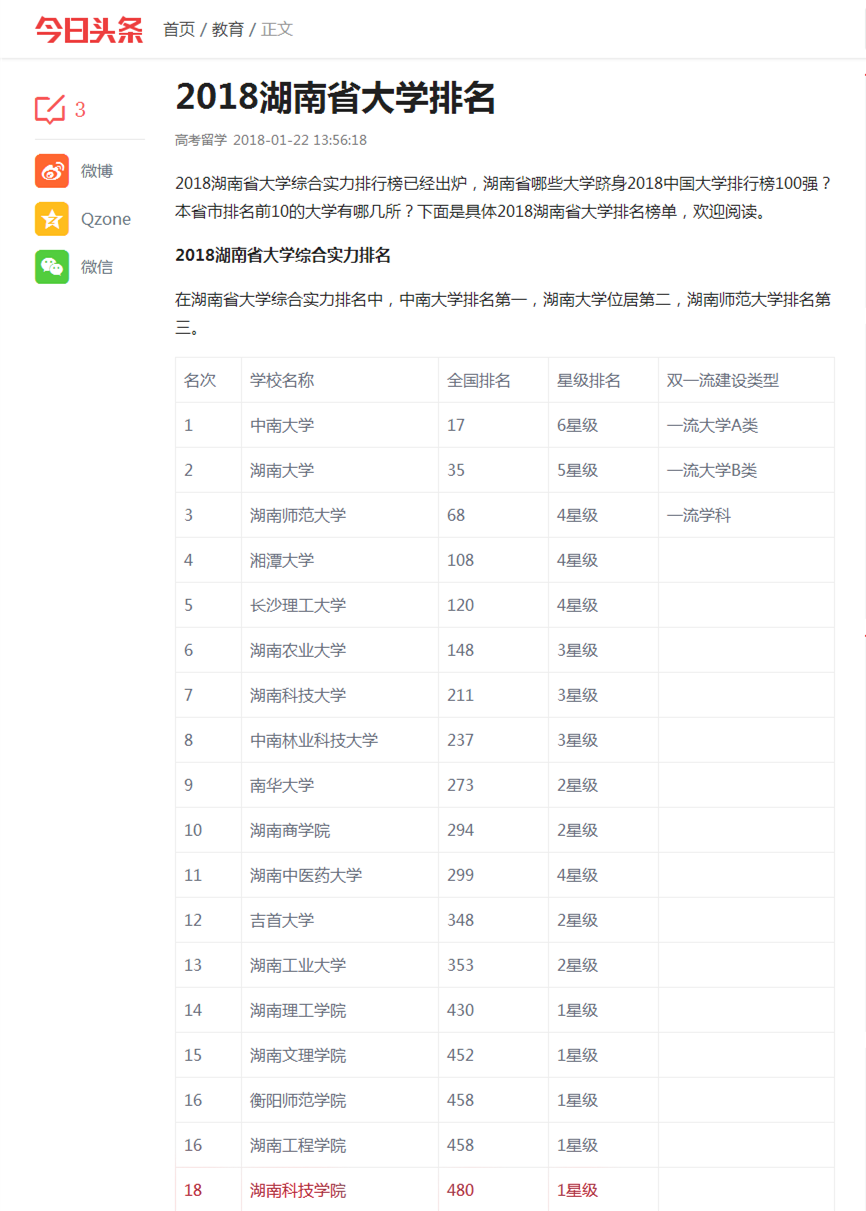Select 湖南大学 table cell

tap(282, 470)
